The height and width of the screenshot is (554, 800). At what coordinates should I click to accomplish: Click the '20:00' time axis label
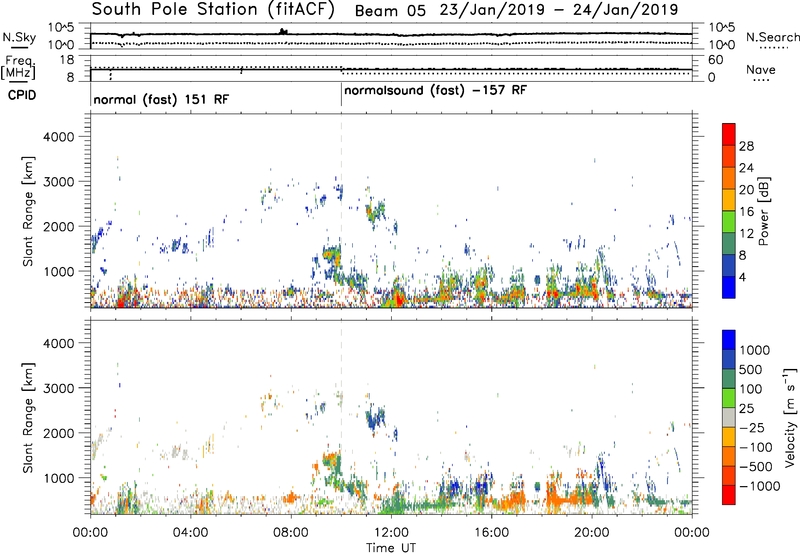point(591,533)
